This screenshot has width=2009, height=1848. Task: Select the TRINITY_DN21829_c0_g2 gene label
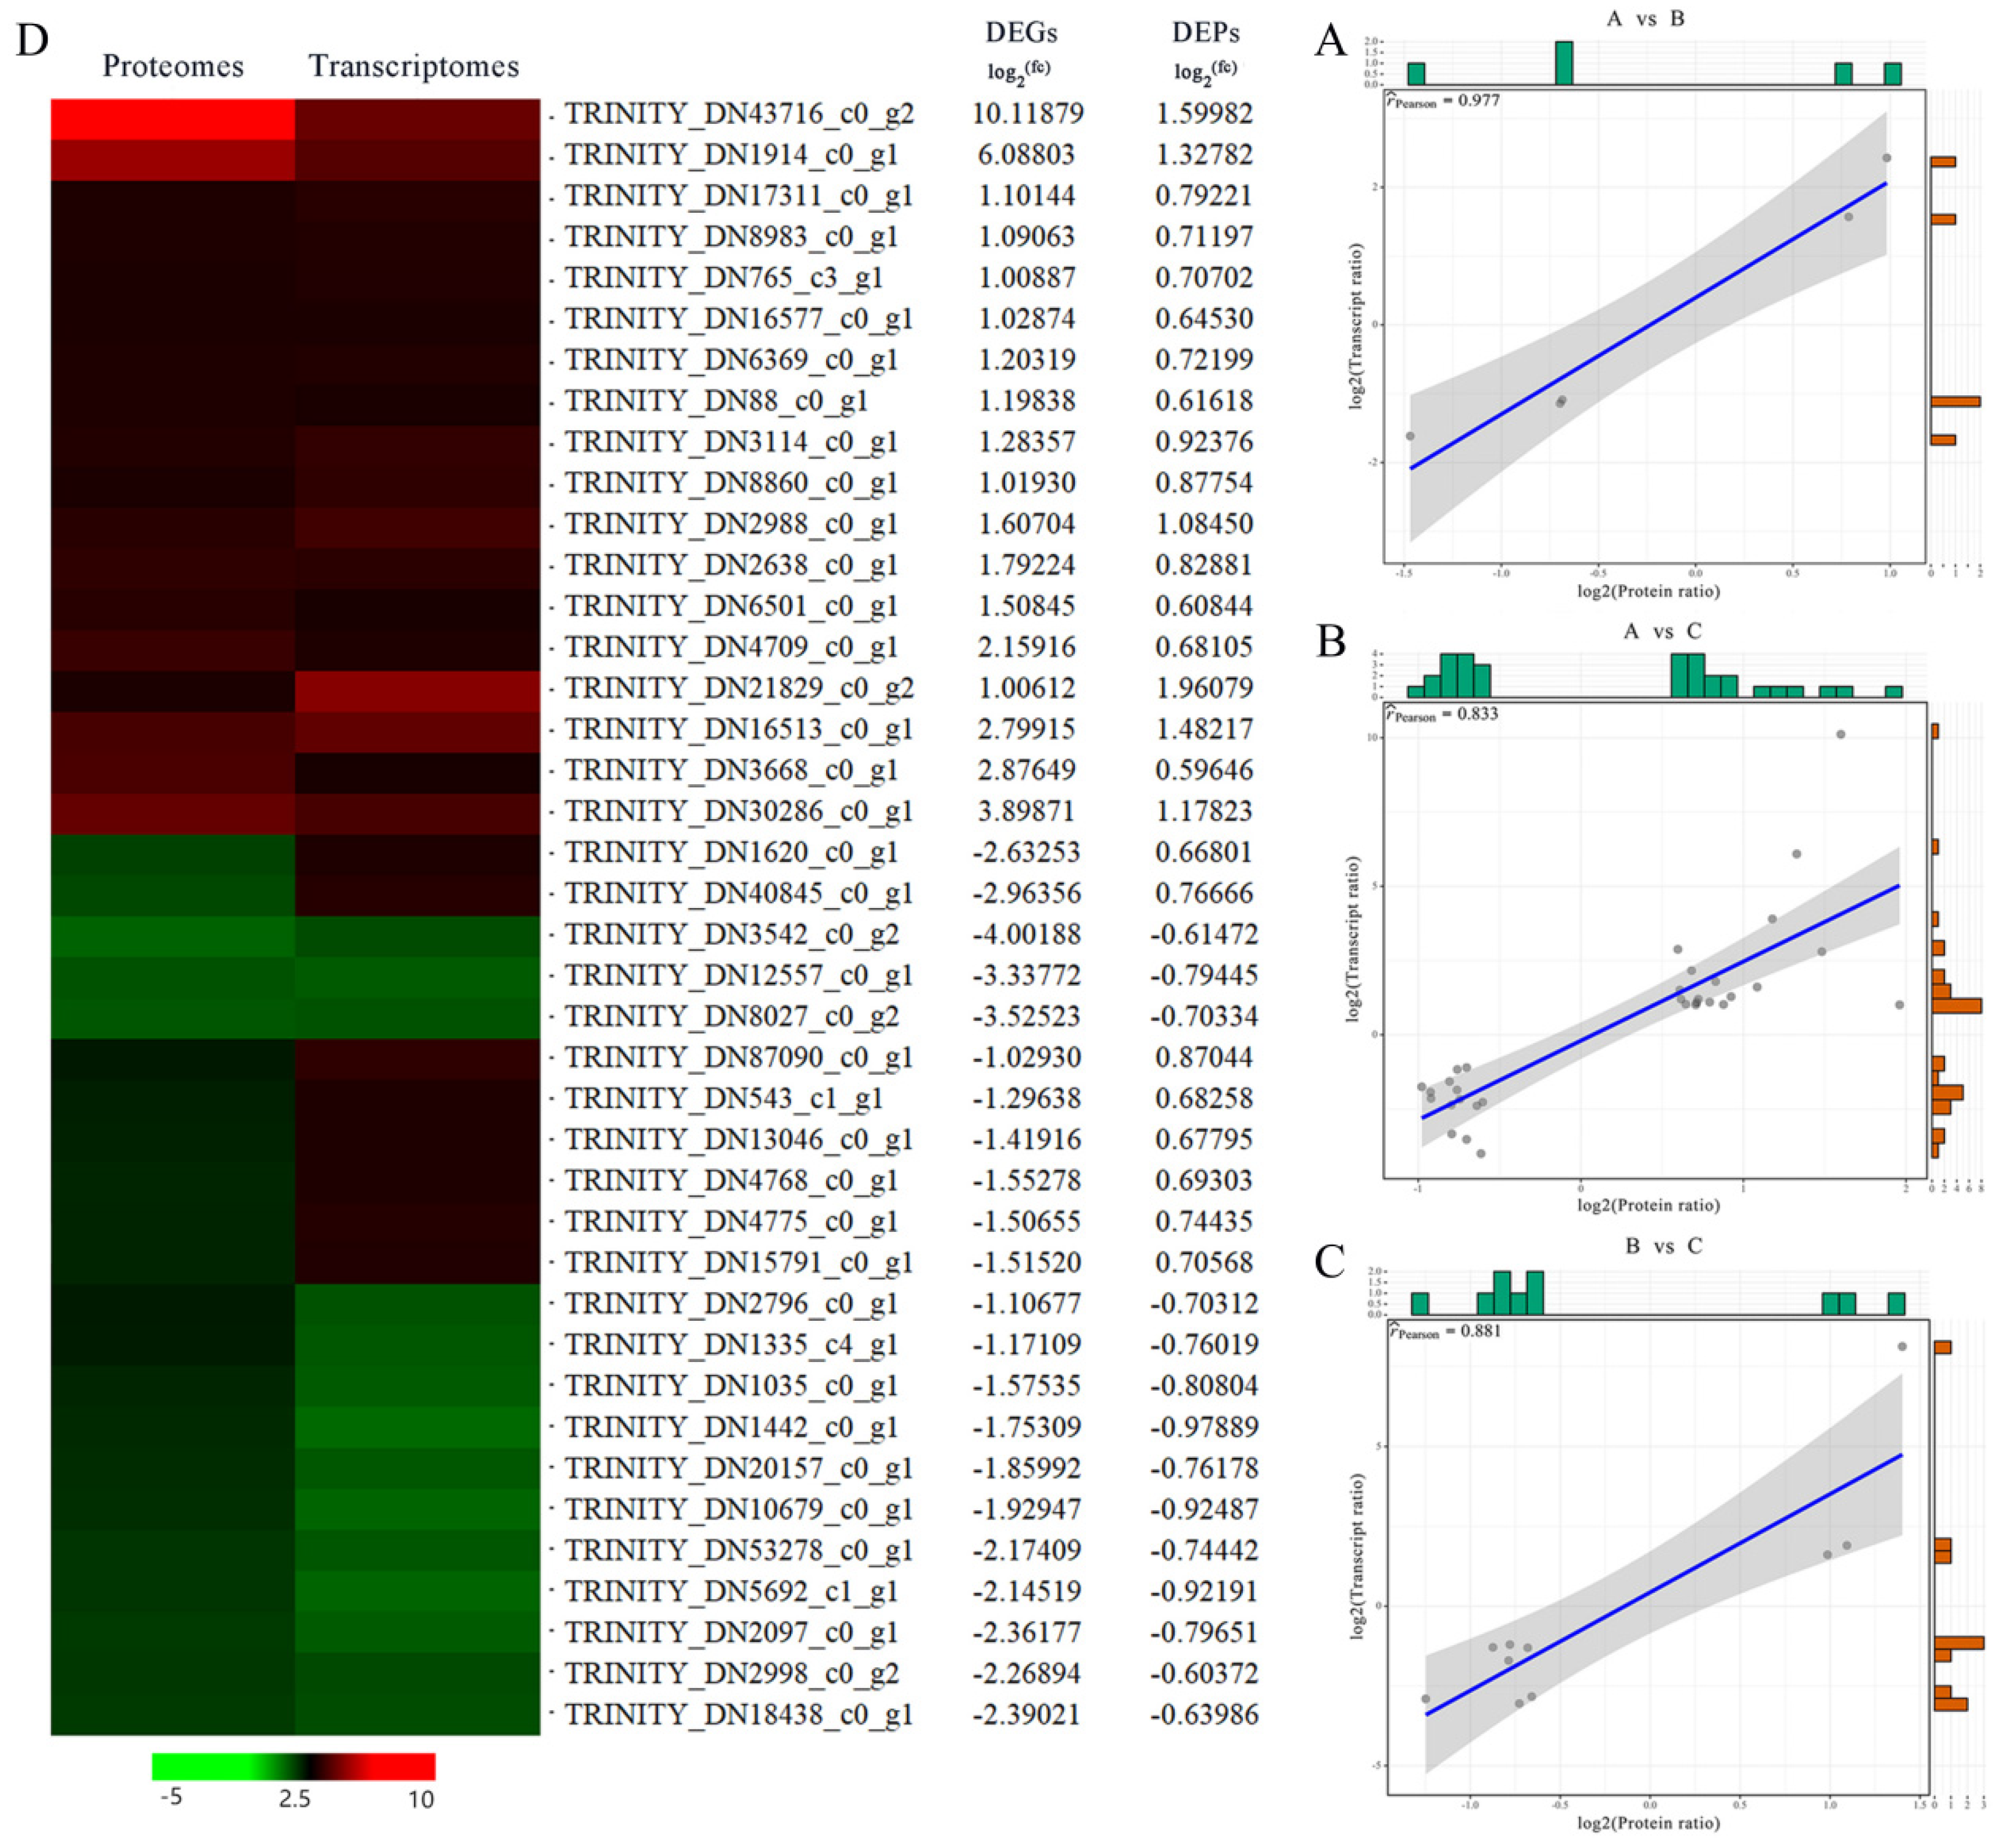[738, 689]
